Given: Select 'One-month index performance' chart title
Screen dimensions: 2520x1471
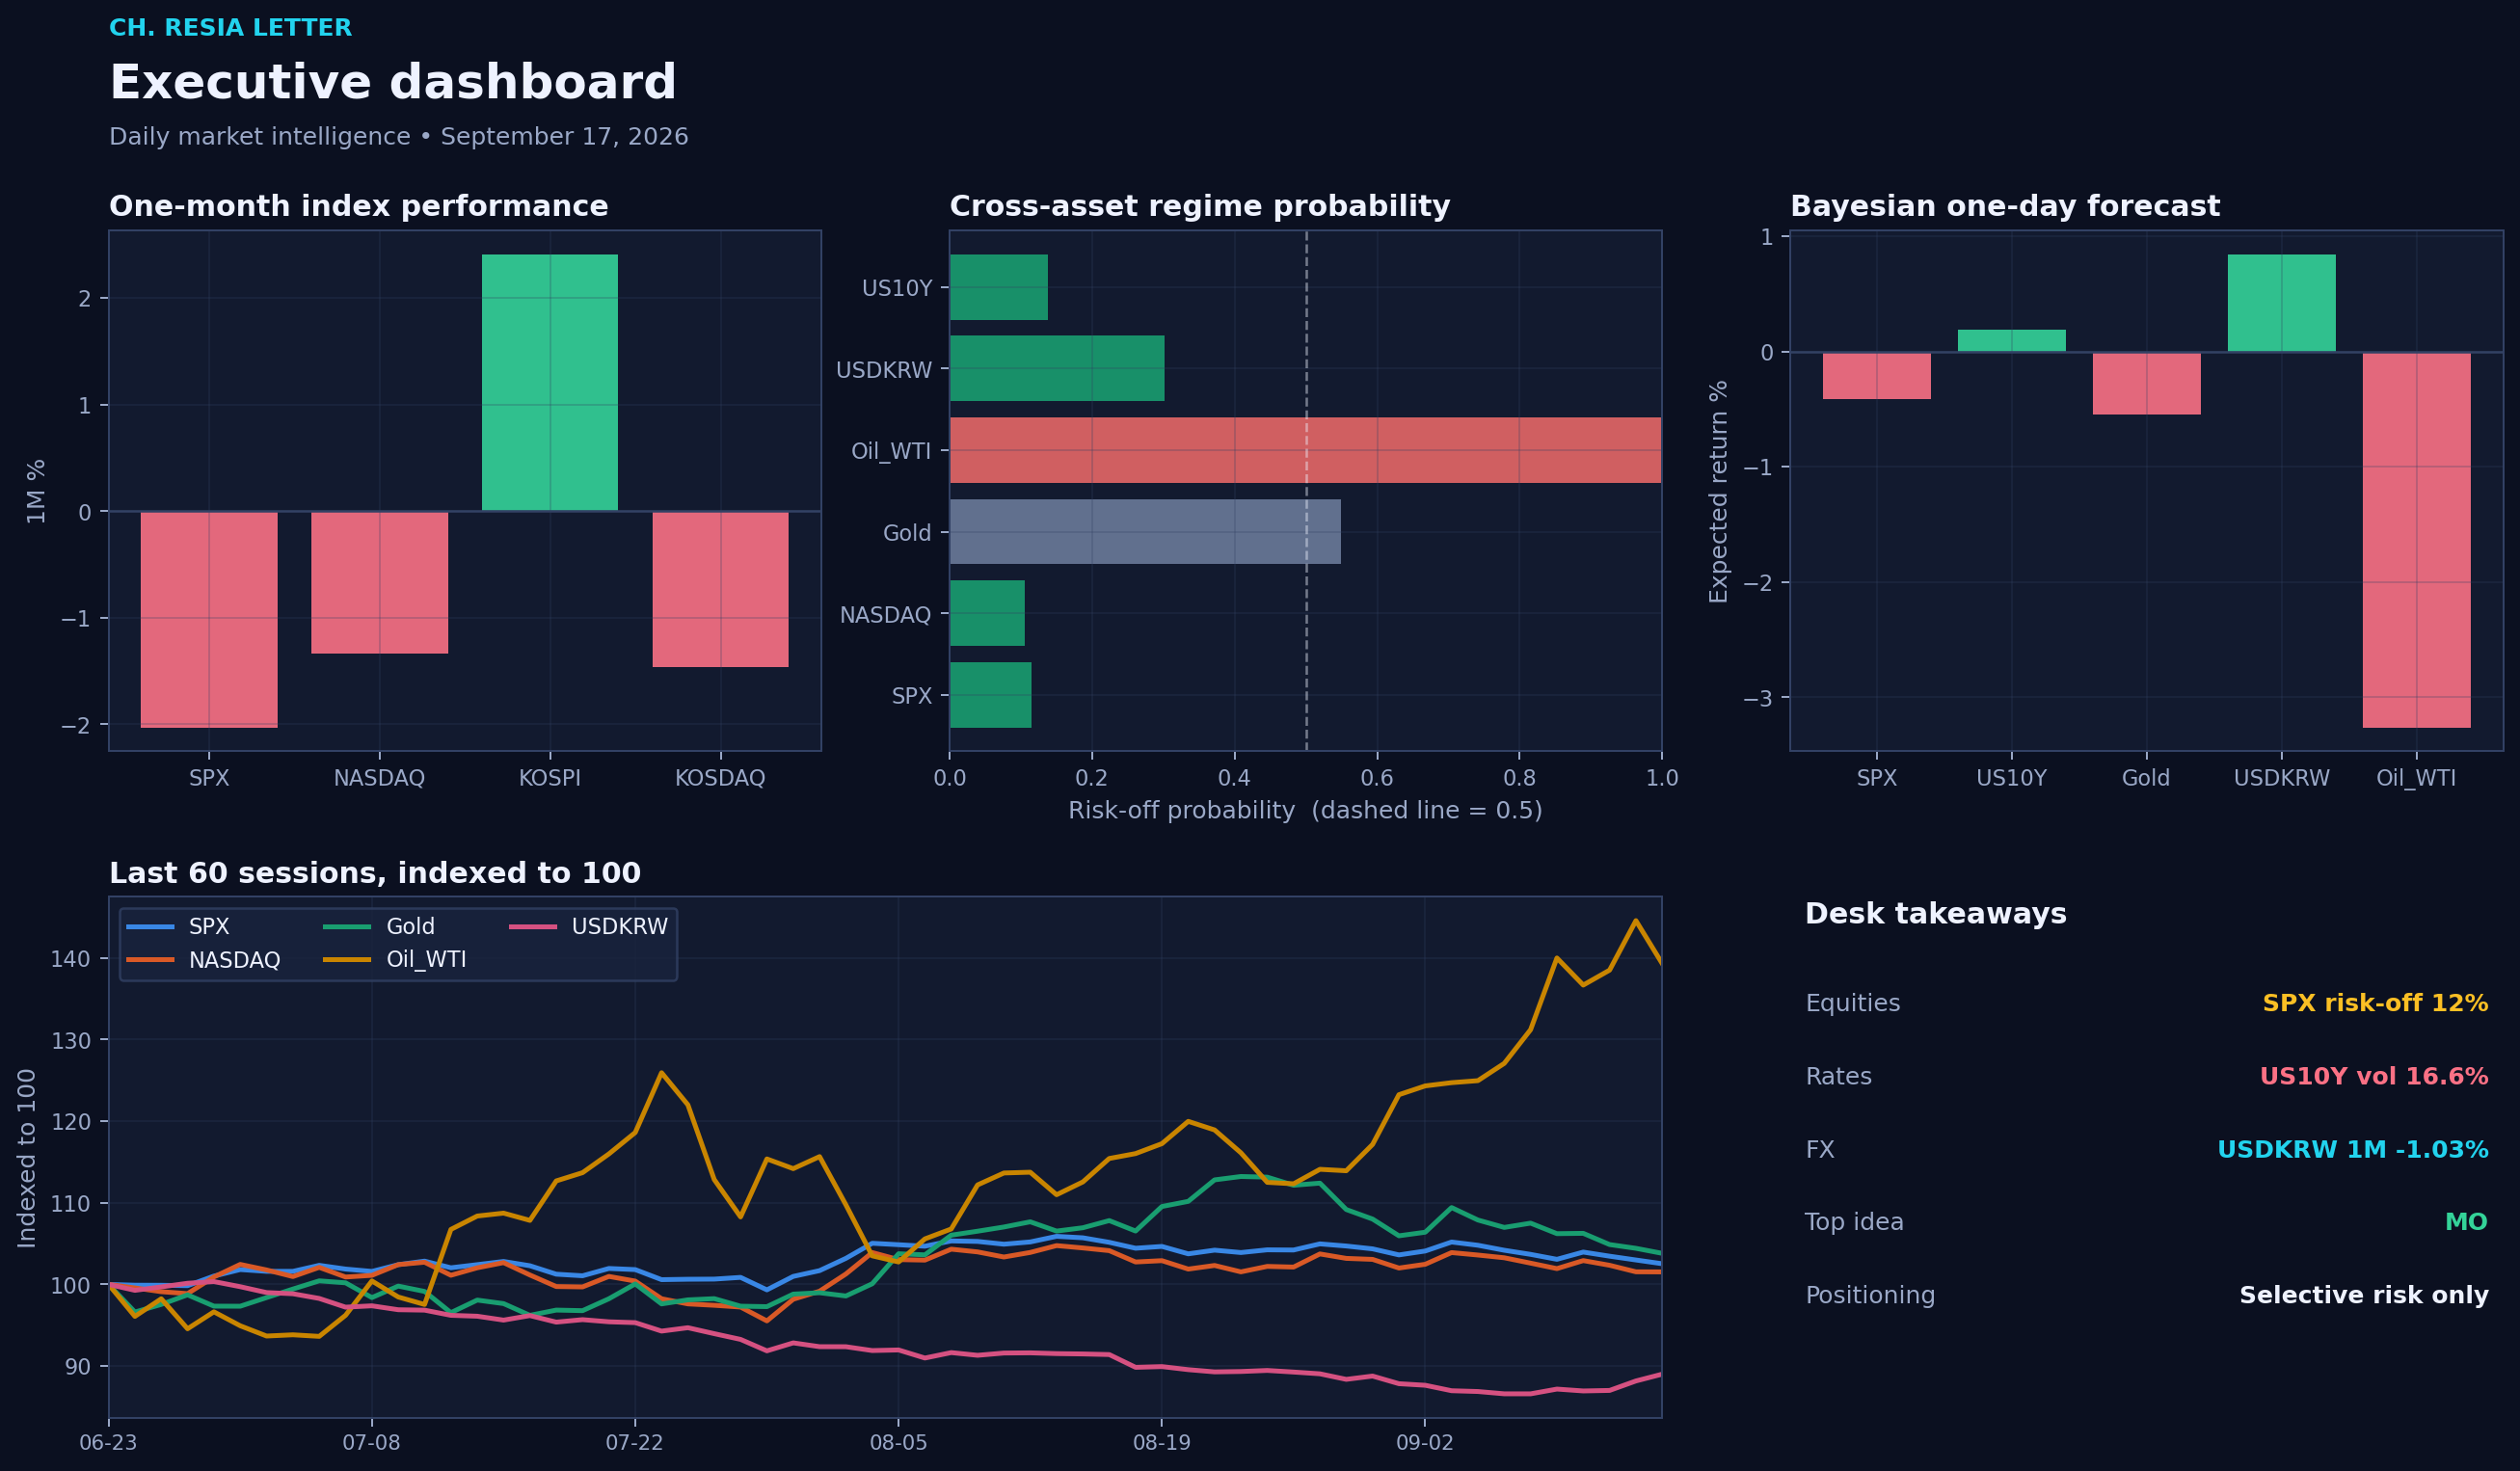Looking at the screenshot, I should [358, 206].
